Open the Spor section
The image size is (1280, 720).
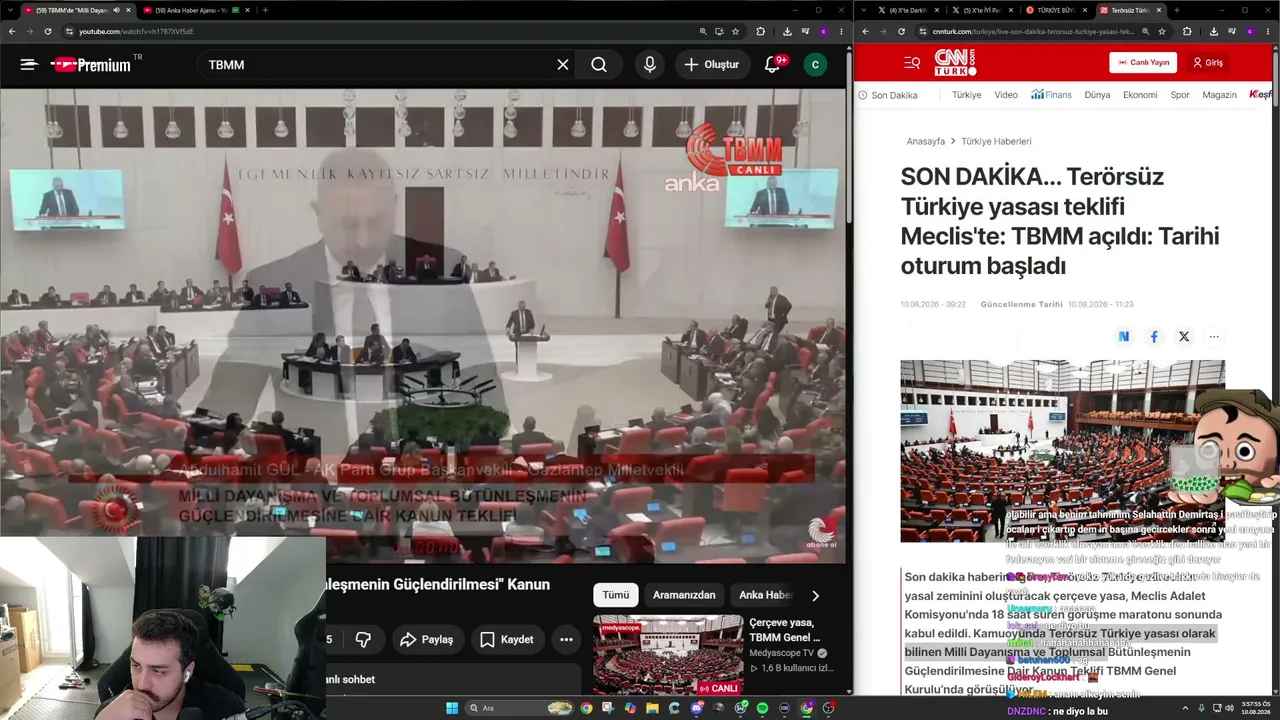coord(1180,95)
